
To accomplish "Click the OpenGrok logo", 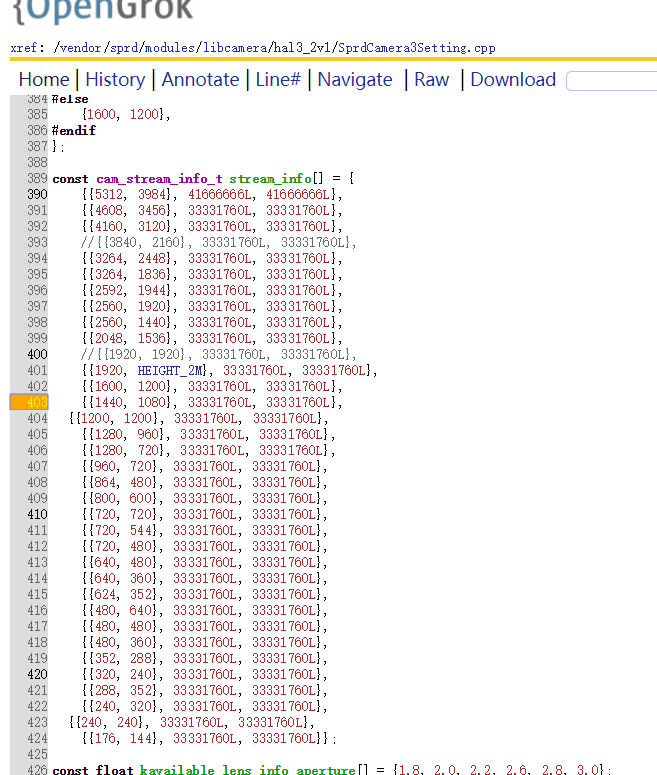I will pos(103,10).
